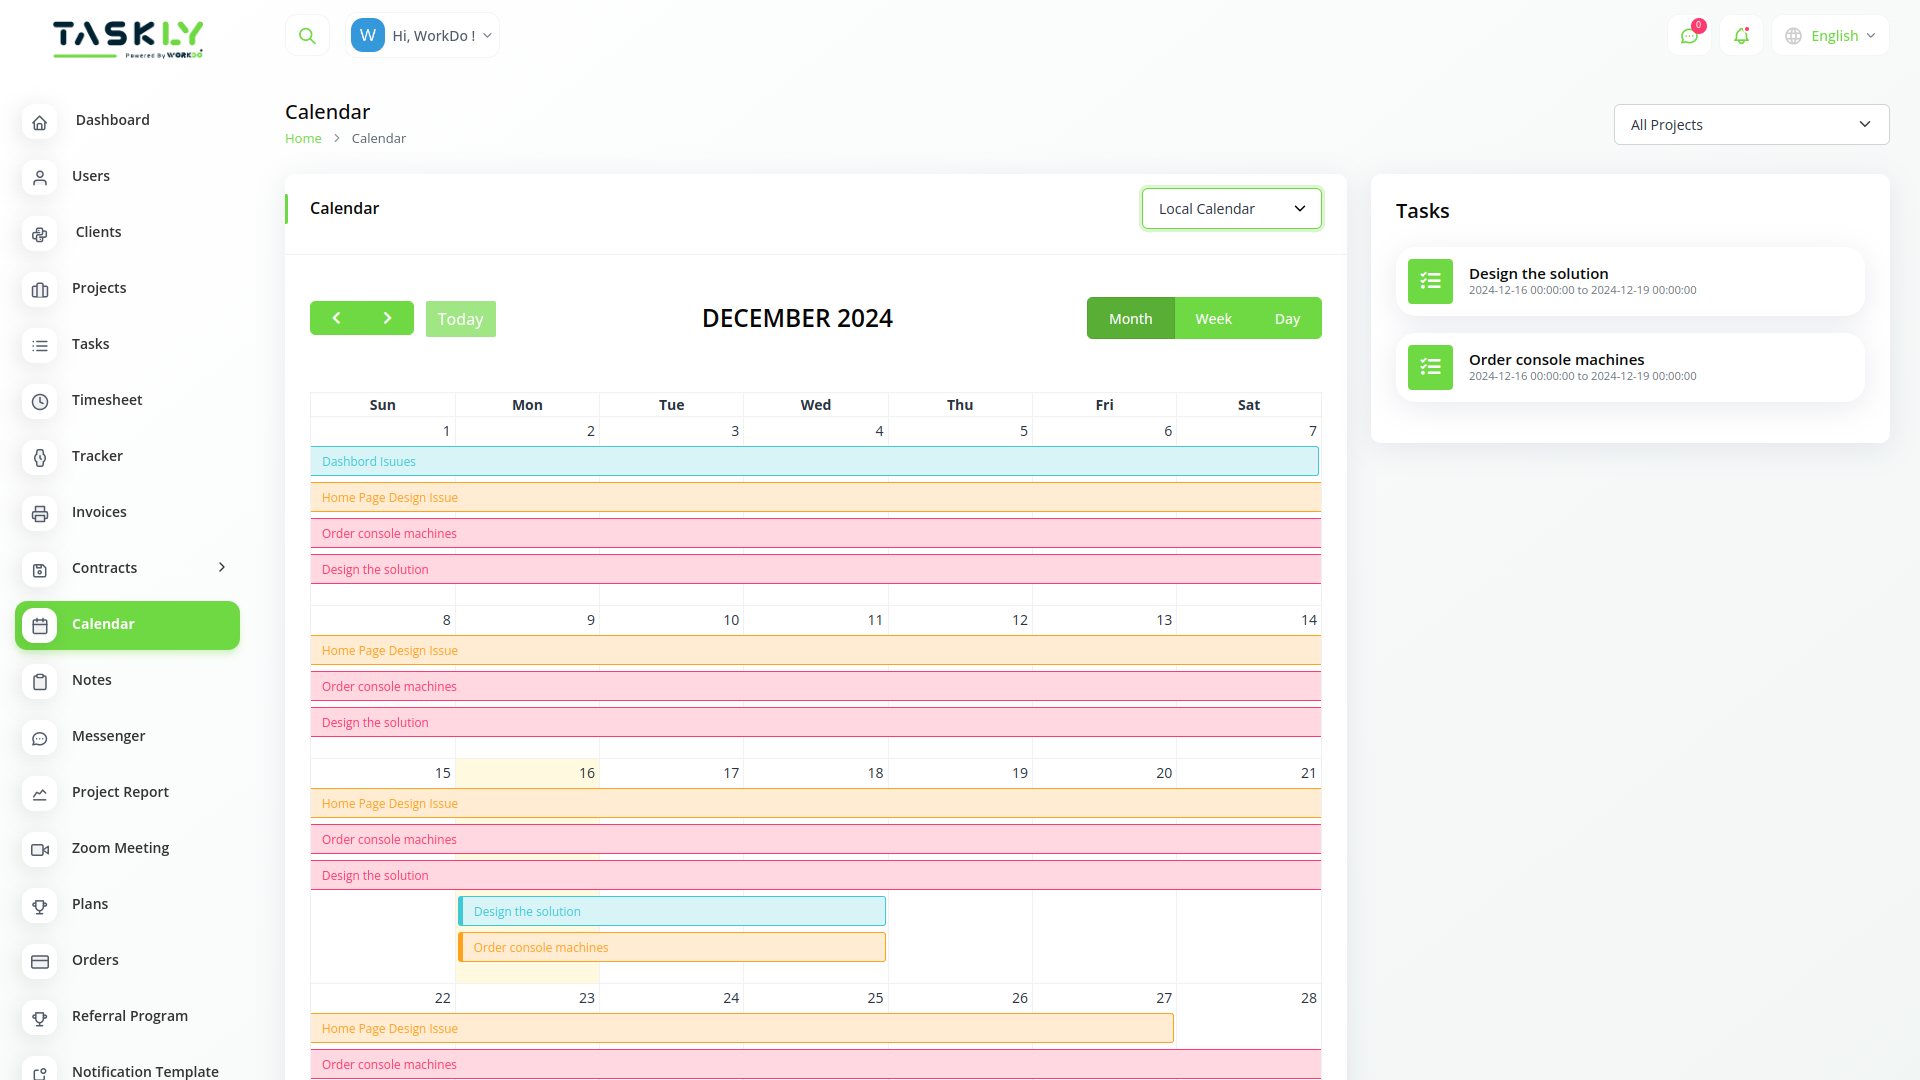
Task: Open the All Projects dropdown
Action: pyautogui.click(x=1750, y=125)
